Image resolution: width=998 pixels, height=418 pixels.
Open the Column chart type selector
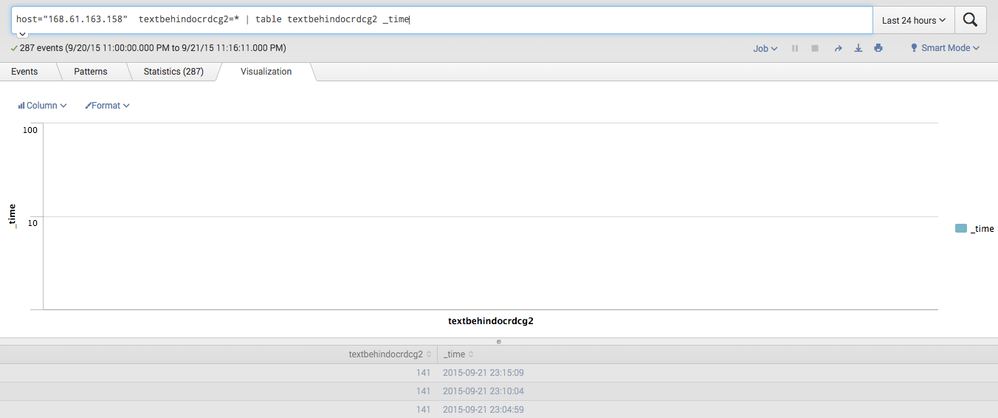coord(42,105)
